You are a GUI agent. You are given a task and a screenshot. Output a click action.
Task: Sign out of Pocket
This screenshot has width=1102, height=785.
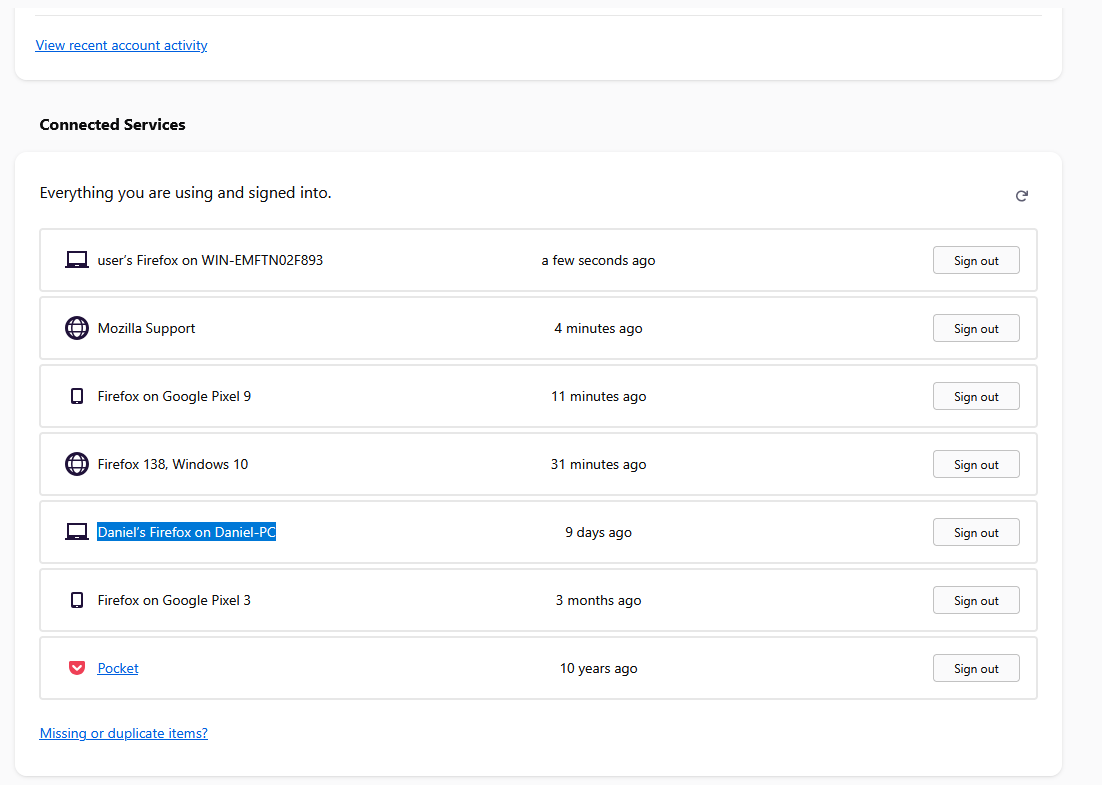pos(976,669)
